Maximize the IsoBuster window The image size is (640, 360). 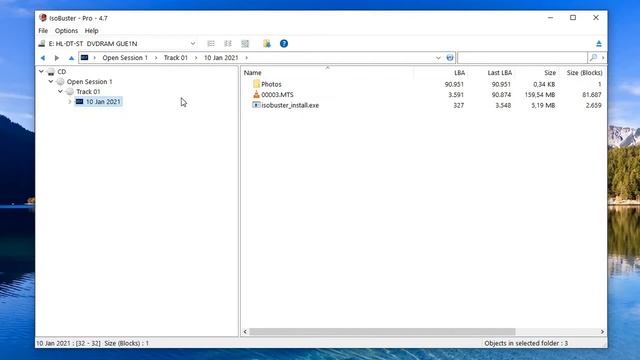point(573,18)
